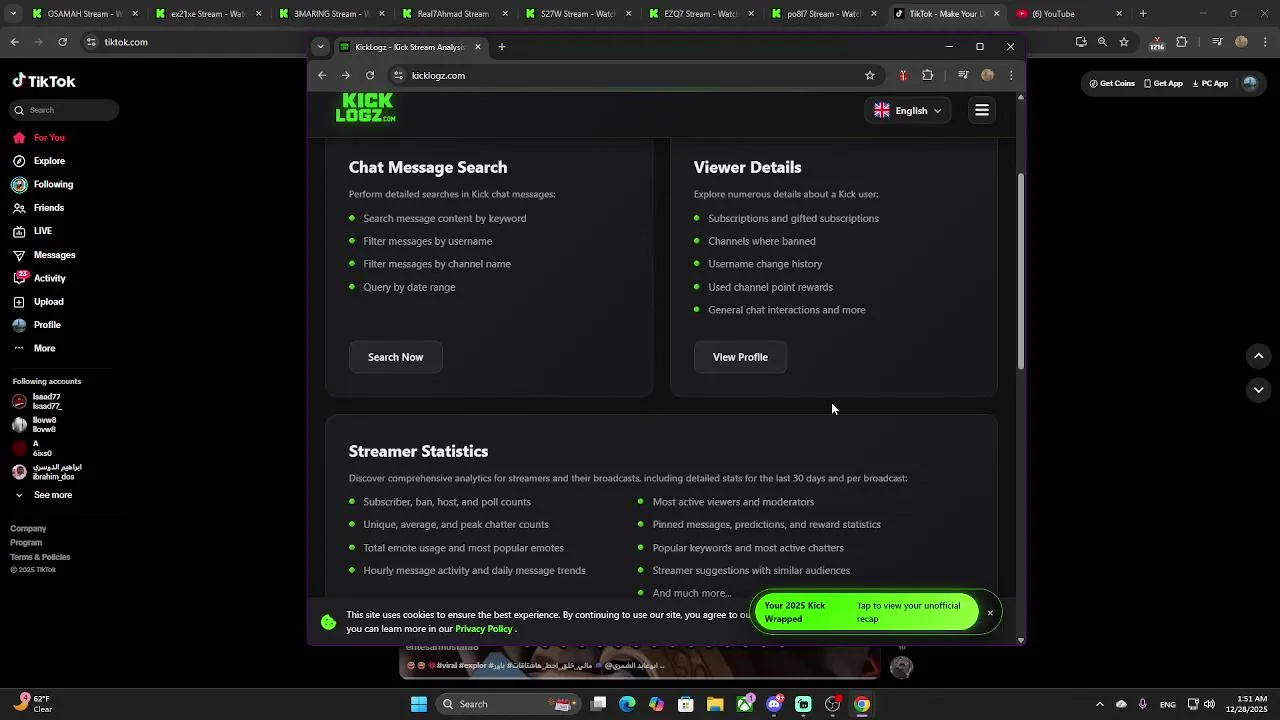This screenshot has width=1280, height=720.
Task: Open the English language dropdown
Action: pos(908,111)
